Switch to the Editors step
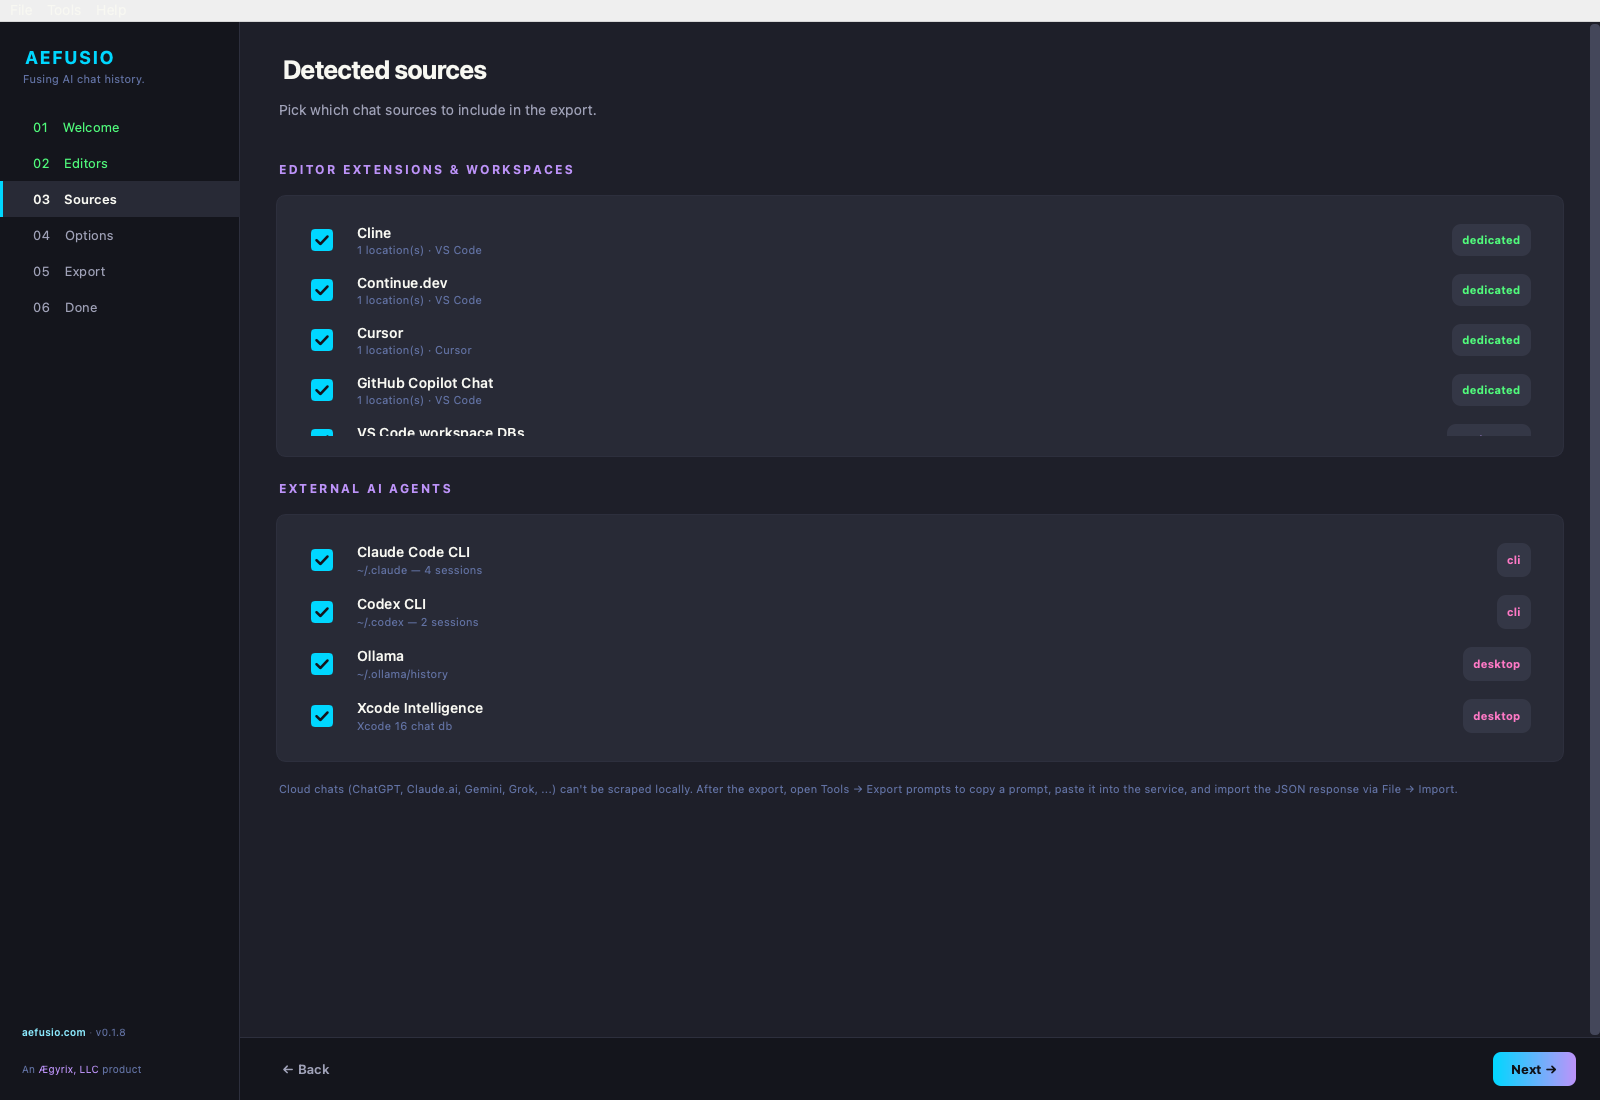The width and height of the screenshot is (1600, 1100). (x=85, y=163)
